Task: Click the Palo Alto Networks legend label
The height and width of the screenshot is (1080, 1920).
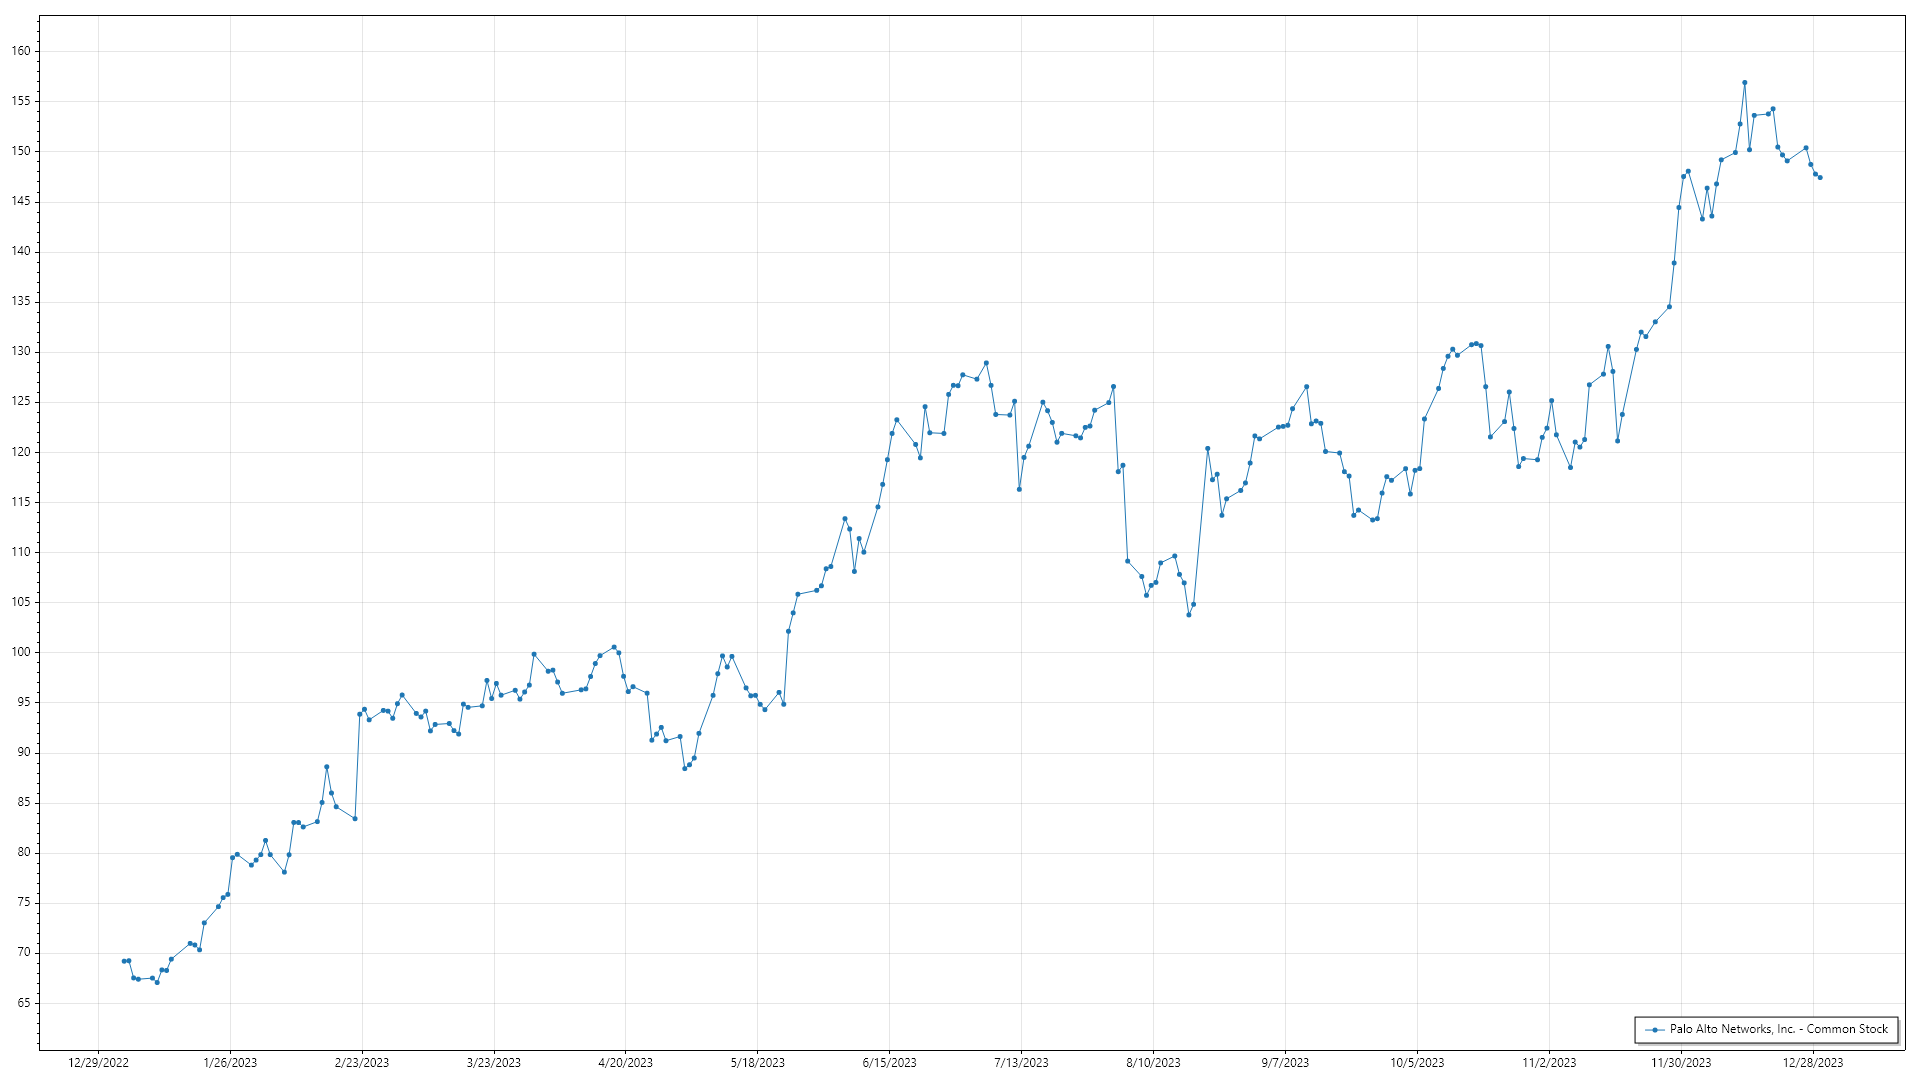Action: (x=1778, y=1029)
